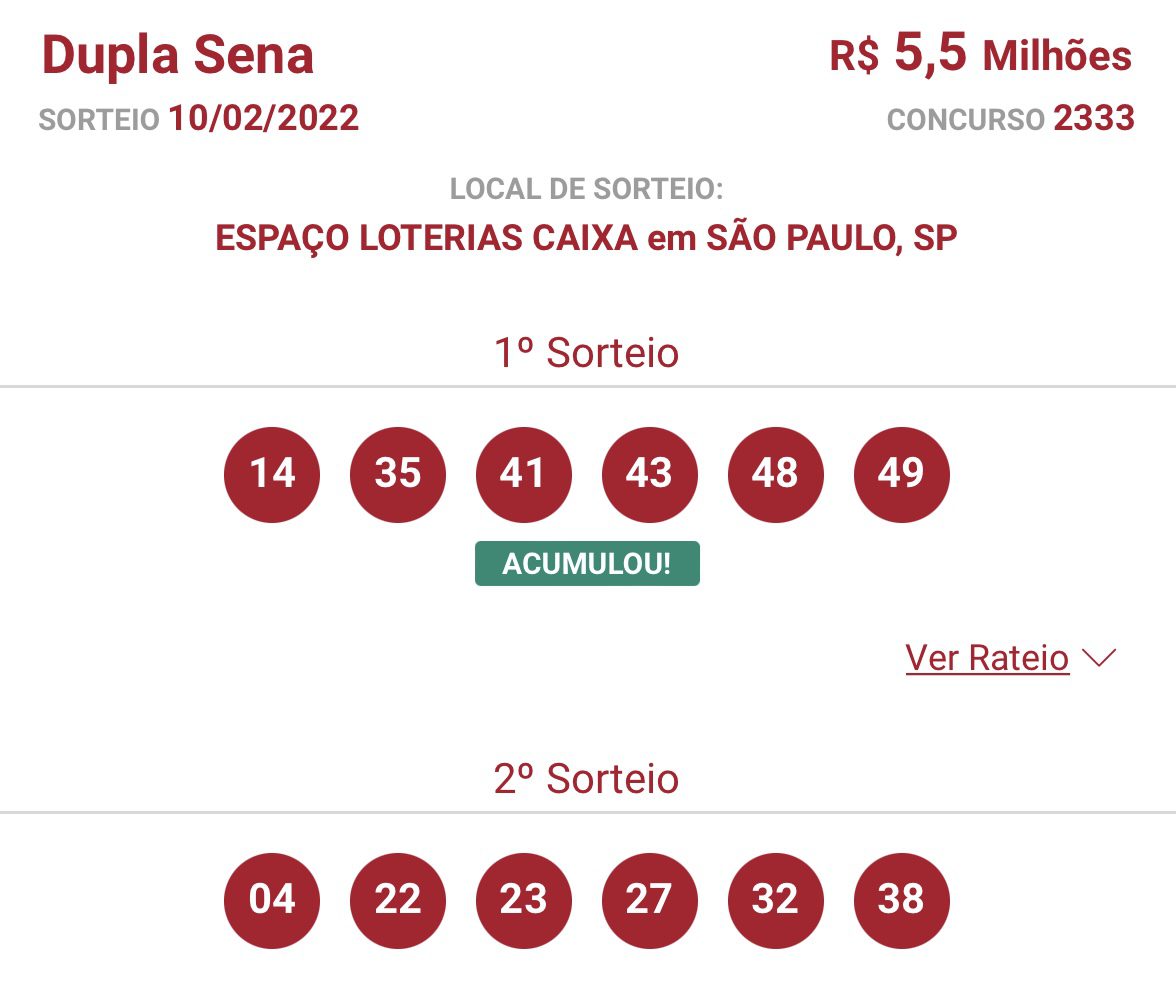Click the R$ 5,5 Milhões prize amount
The image size is (1176, 996).
tap(980, 55)
